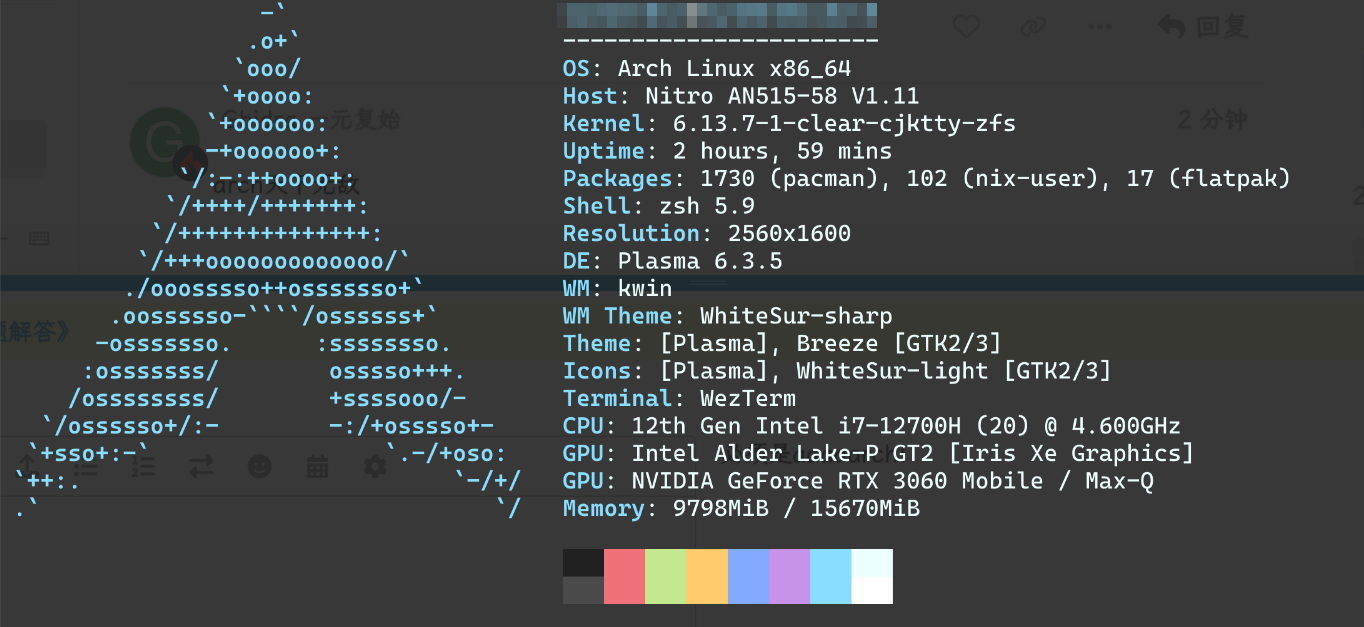Screen dimensions: 1364x627
Task: Open the gear options in editor toolbar
Action: point(375,466)
